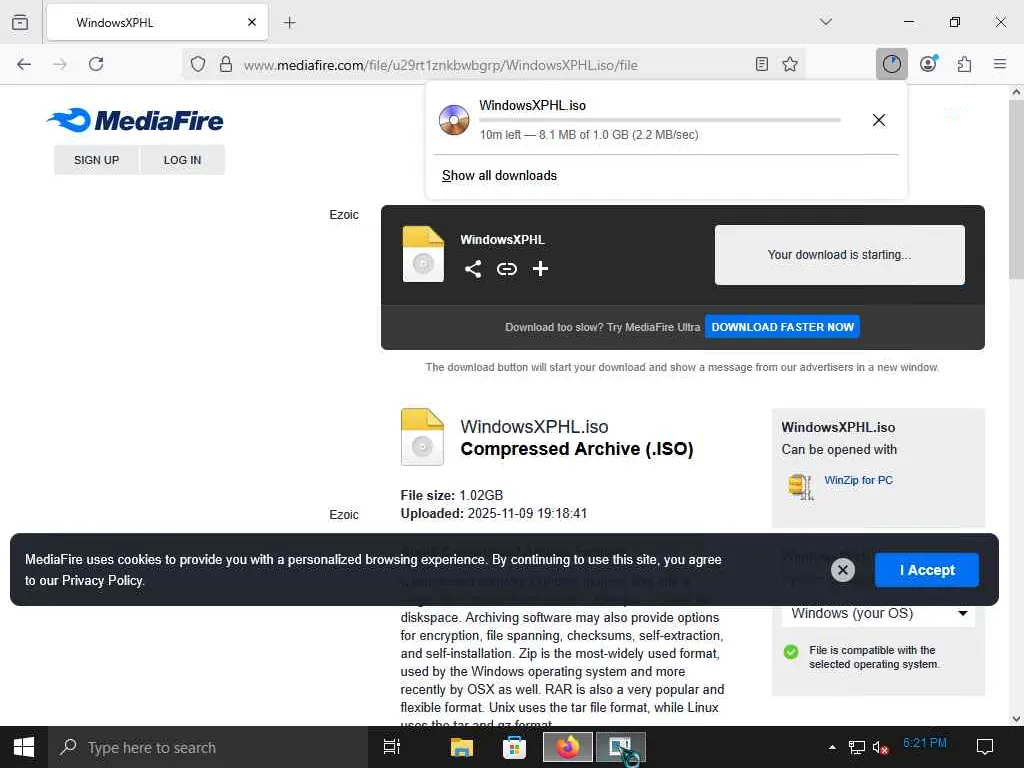
Task: Click Your download is starting button
Action: tap(839, 255)
